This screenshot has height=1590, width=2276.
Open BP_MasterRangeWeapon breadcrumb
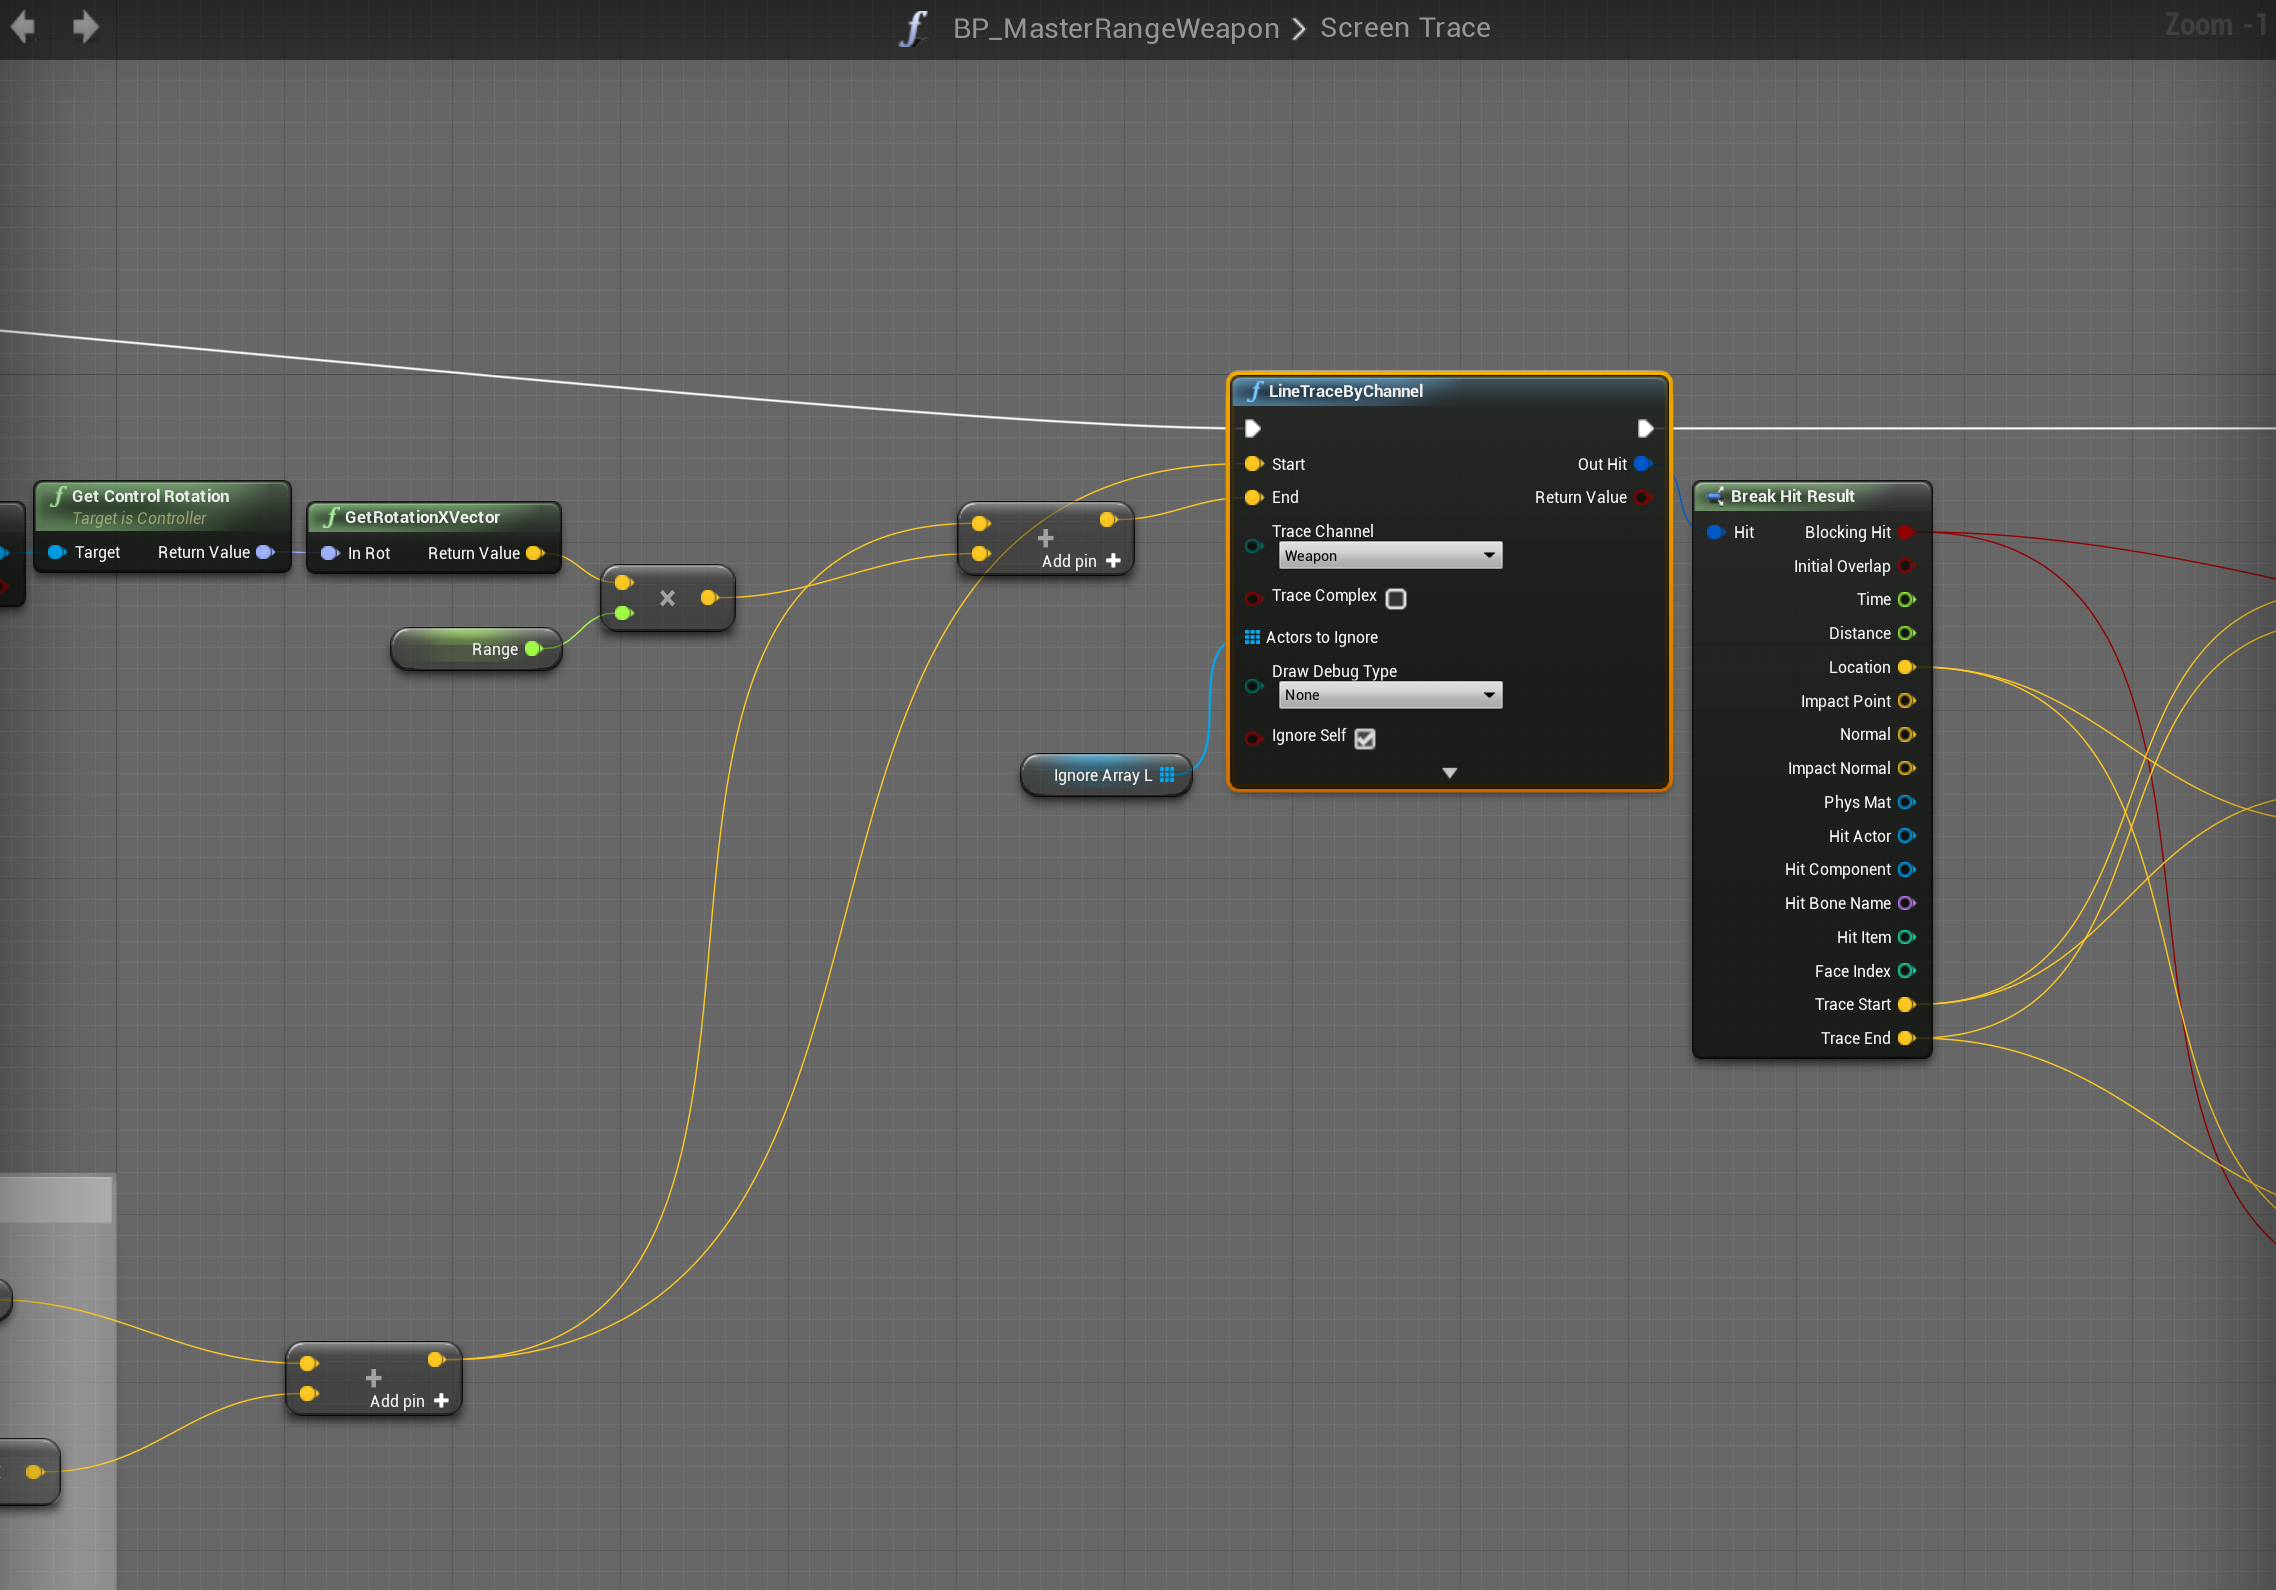(x=1115, y=28)
